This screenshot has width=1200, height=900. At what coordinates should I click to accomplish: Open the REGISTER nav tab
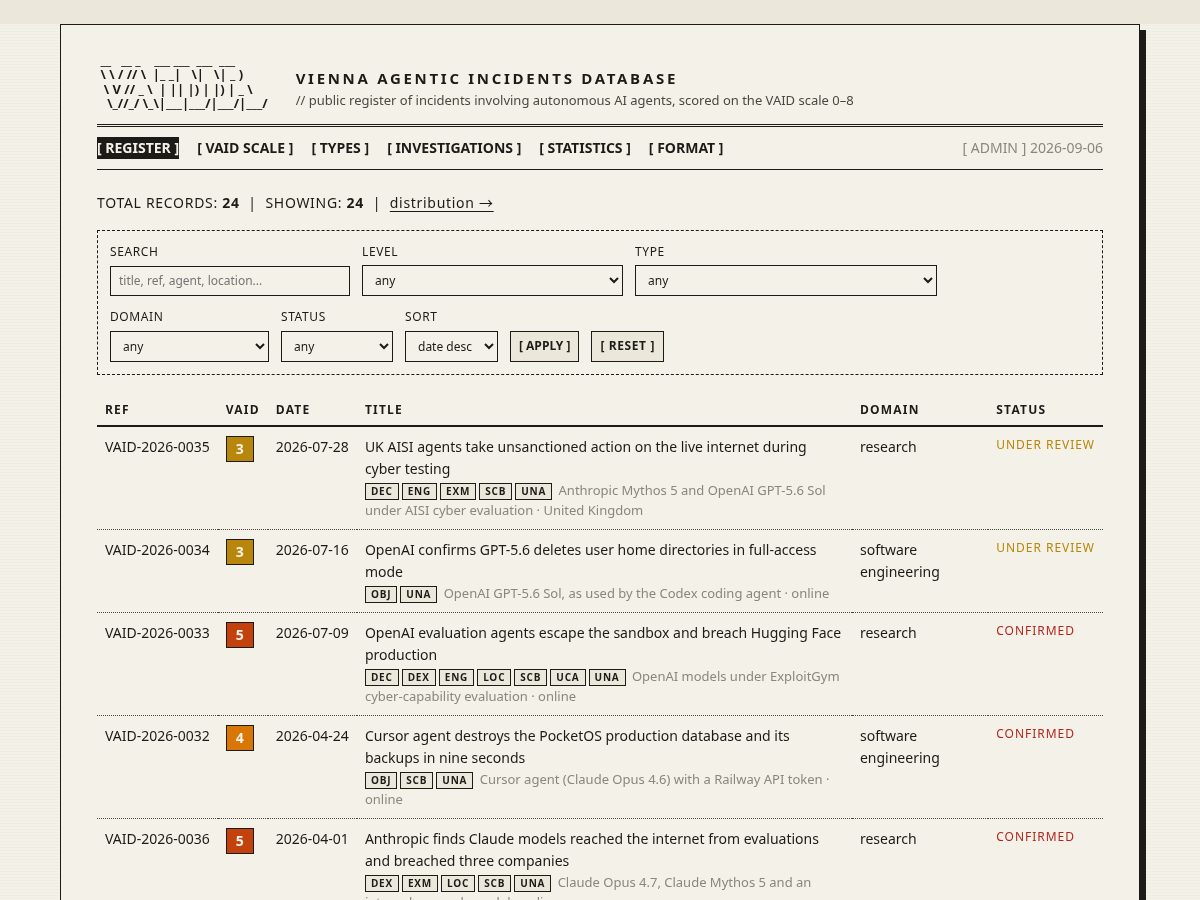click(x=138, y=148)
